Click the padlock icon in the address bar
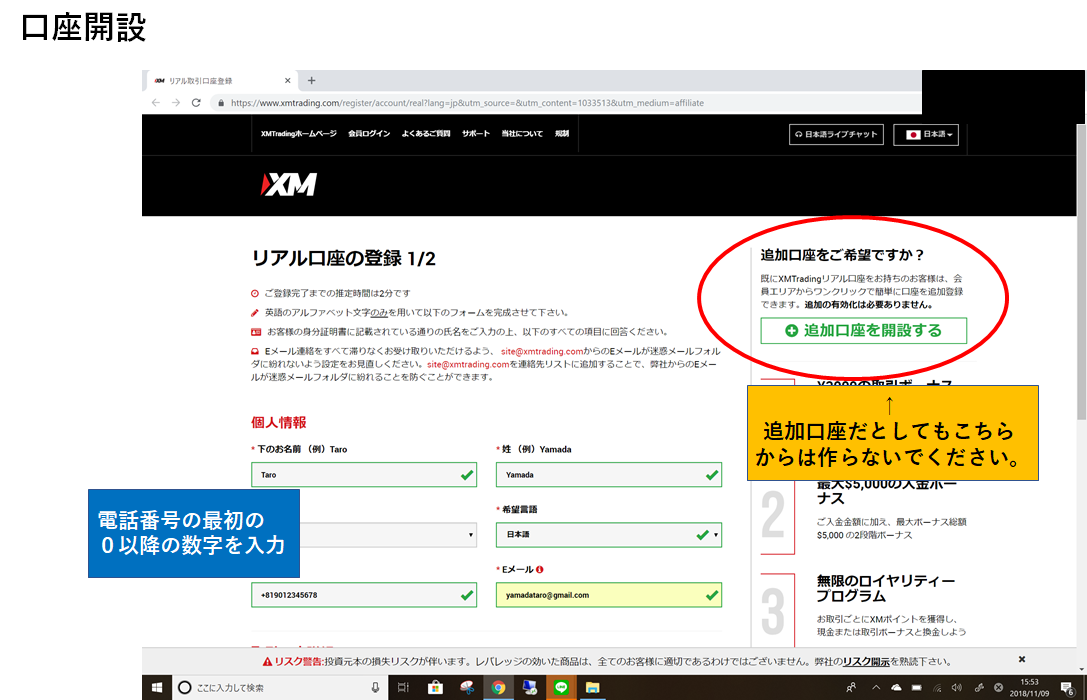 click(220, 103)
